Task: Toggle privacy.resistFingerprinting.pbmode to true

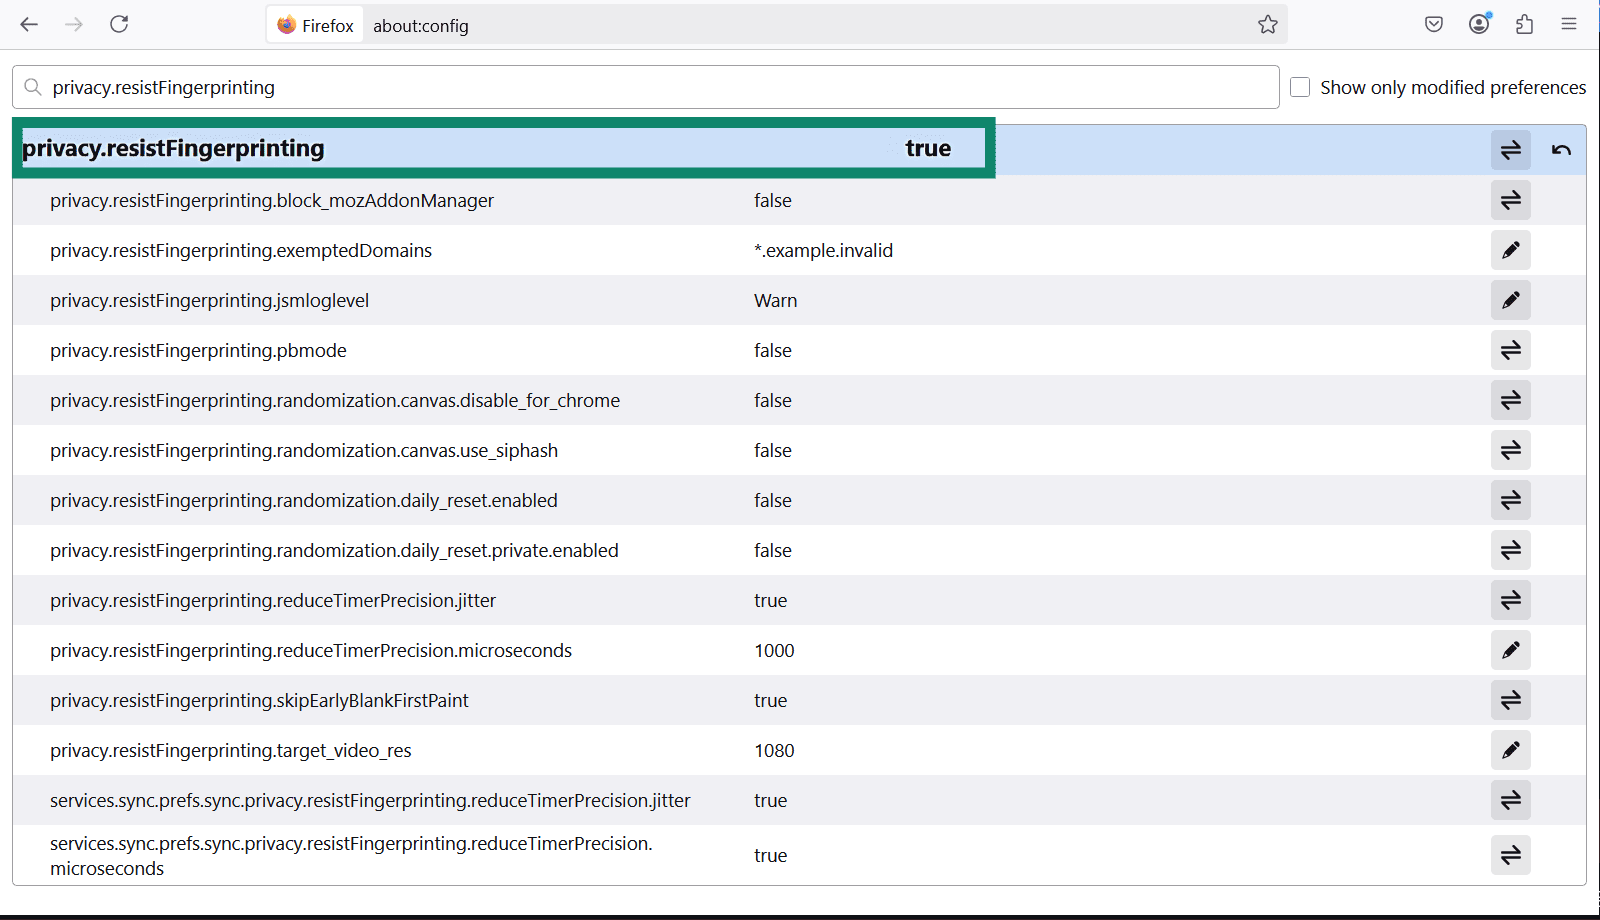Action: point(1510,350)
